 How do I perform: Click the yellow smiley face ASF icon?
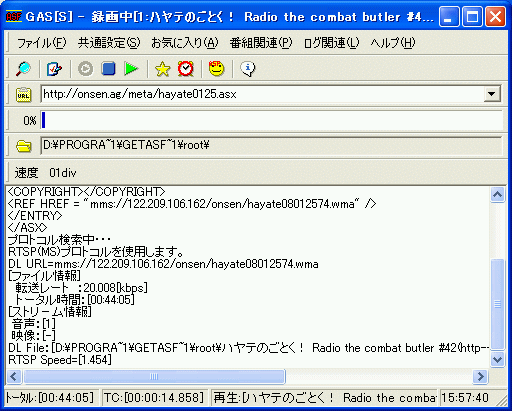[x=217, y=69]
